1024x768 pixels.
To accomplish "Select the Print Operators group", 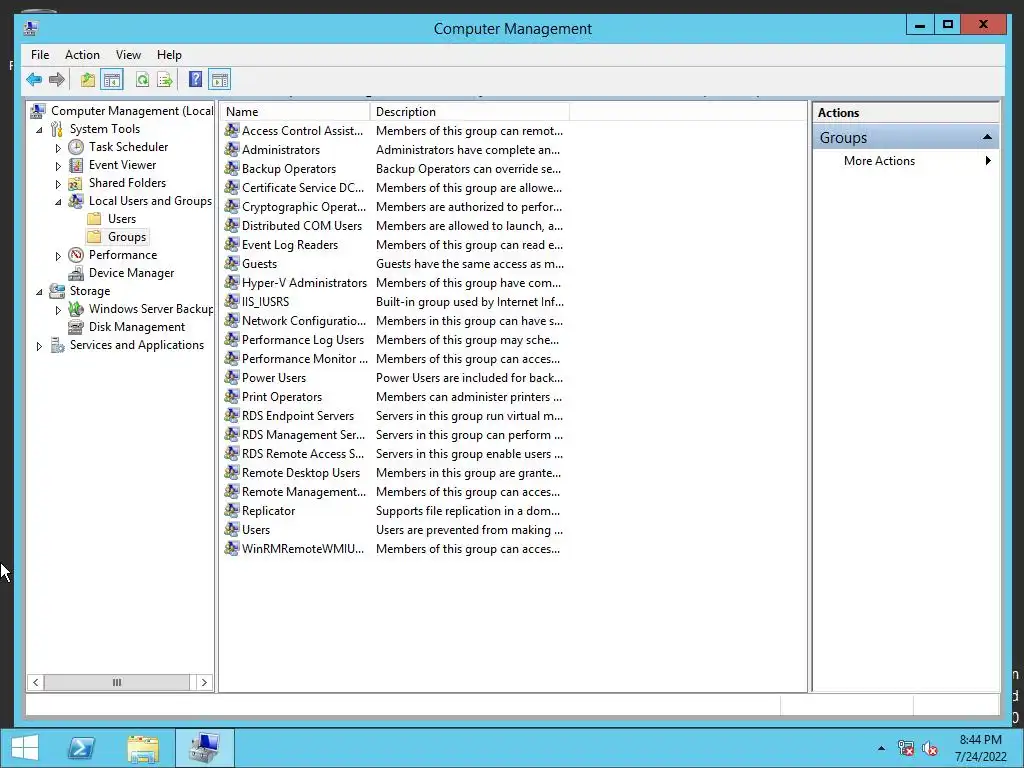I will tap(281, 396).
